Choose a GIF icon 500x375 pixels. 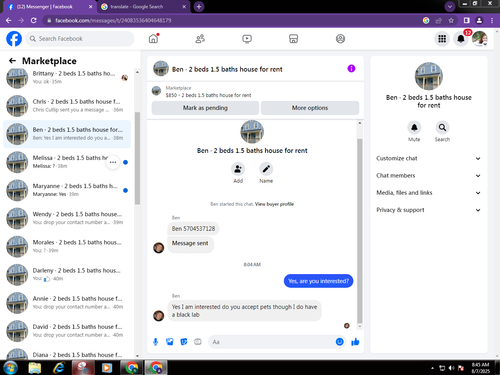point(198,342)
